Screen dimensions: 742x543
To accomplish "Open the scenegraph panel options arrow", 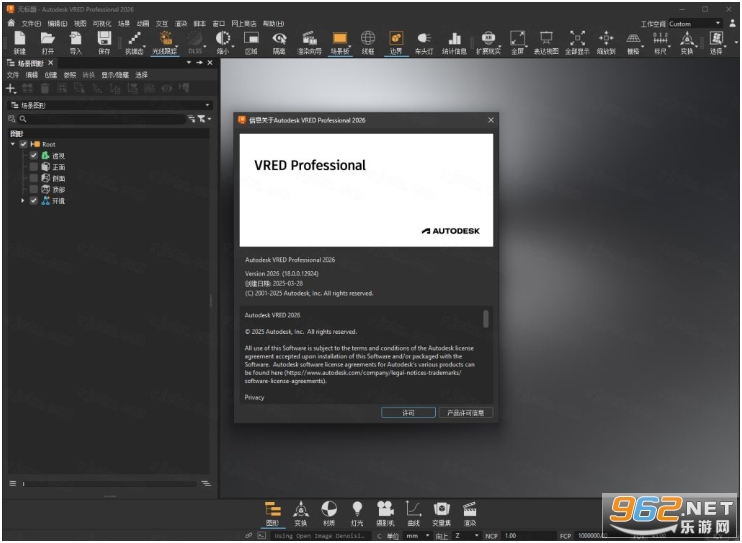I will 189,62.
